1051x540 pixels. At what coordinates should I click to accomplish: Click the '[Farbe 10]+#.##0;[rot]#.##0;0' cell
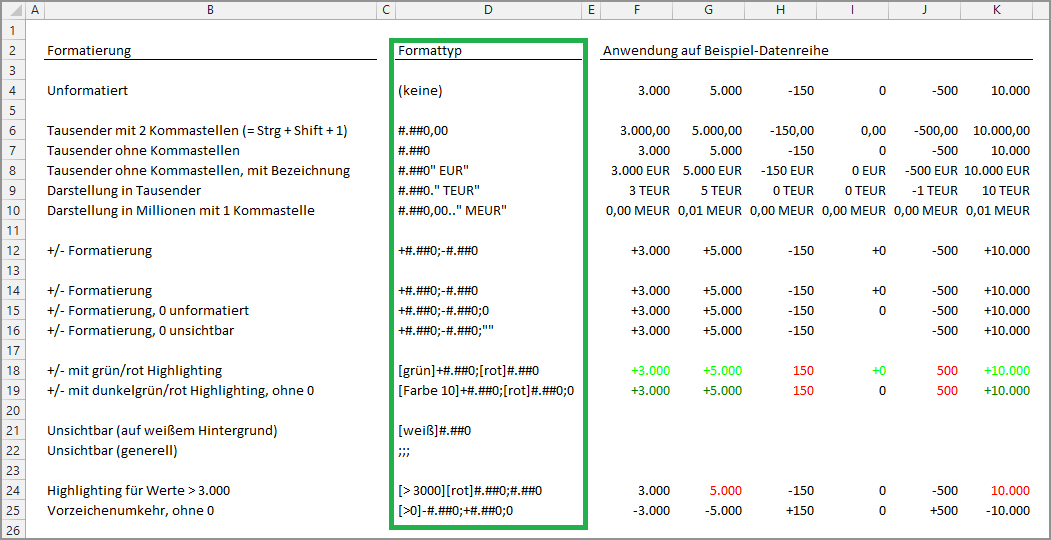486,391
